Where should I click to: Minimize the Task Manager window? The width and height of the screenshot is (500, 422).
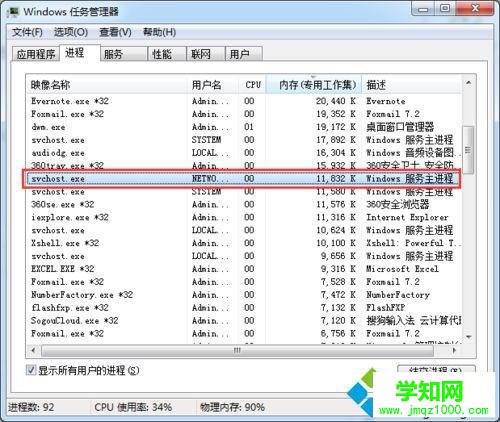[x=423, y=9]
